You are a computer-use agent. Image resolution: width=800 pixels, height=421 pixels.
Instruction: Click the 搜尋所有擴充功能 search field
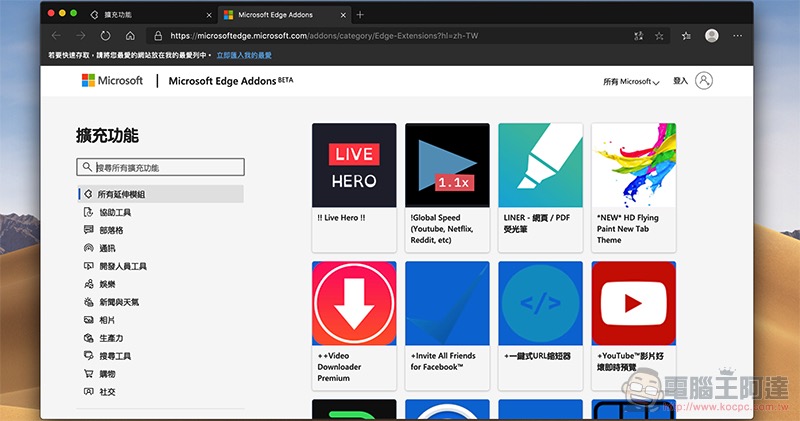160,168
